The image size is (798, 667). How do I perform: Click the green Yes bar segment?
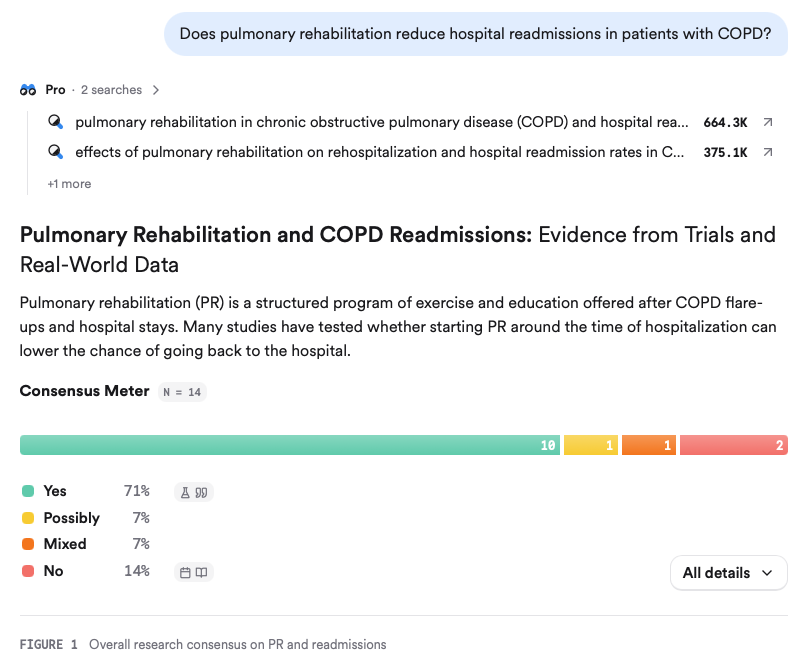click(290, 445)
